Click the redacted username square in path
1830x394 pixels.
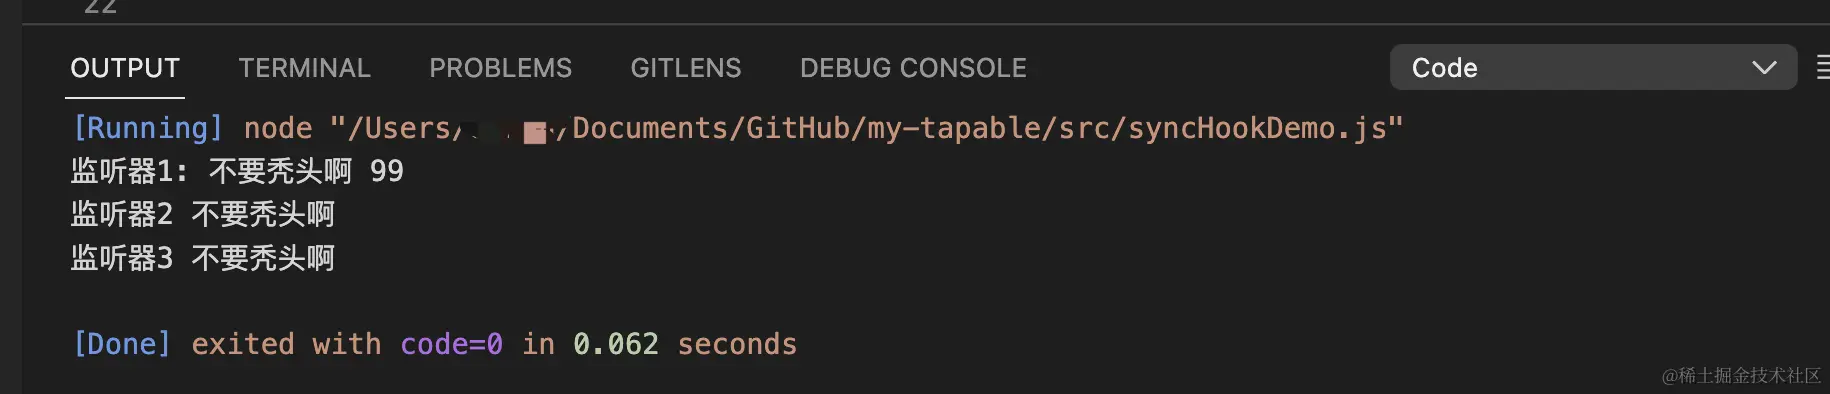coord(535,133)
